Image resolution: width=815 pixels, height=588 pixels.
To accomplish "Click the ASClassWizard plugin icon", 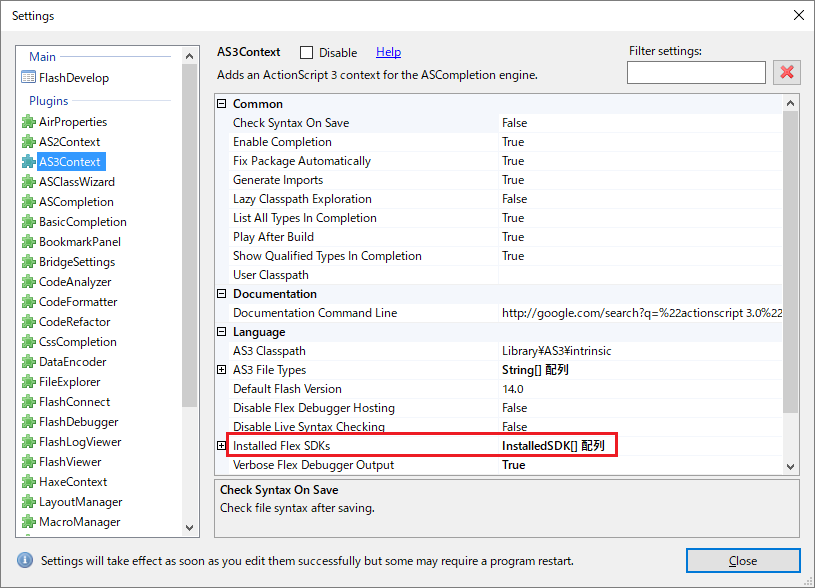I will [29, 181].
